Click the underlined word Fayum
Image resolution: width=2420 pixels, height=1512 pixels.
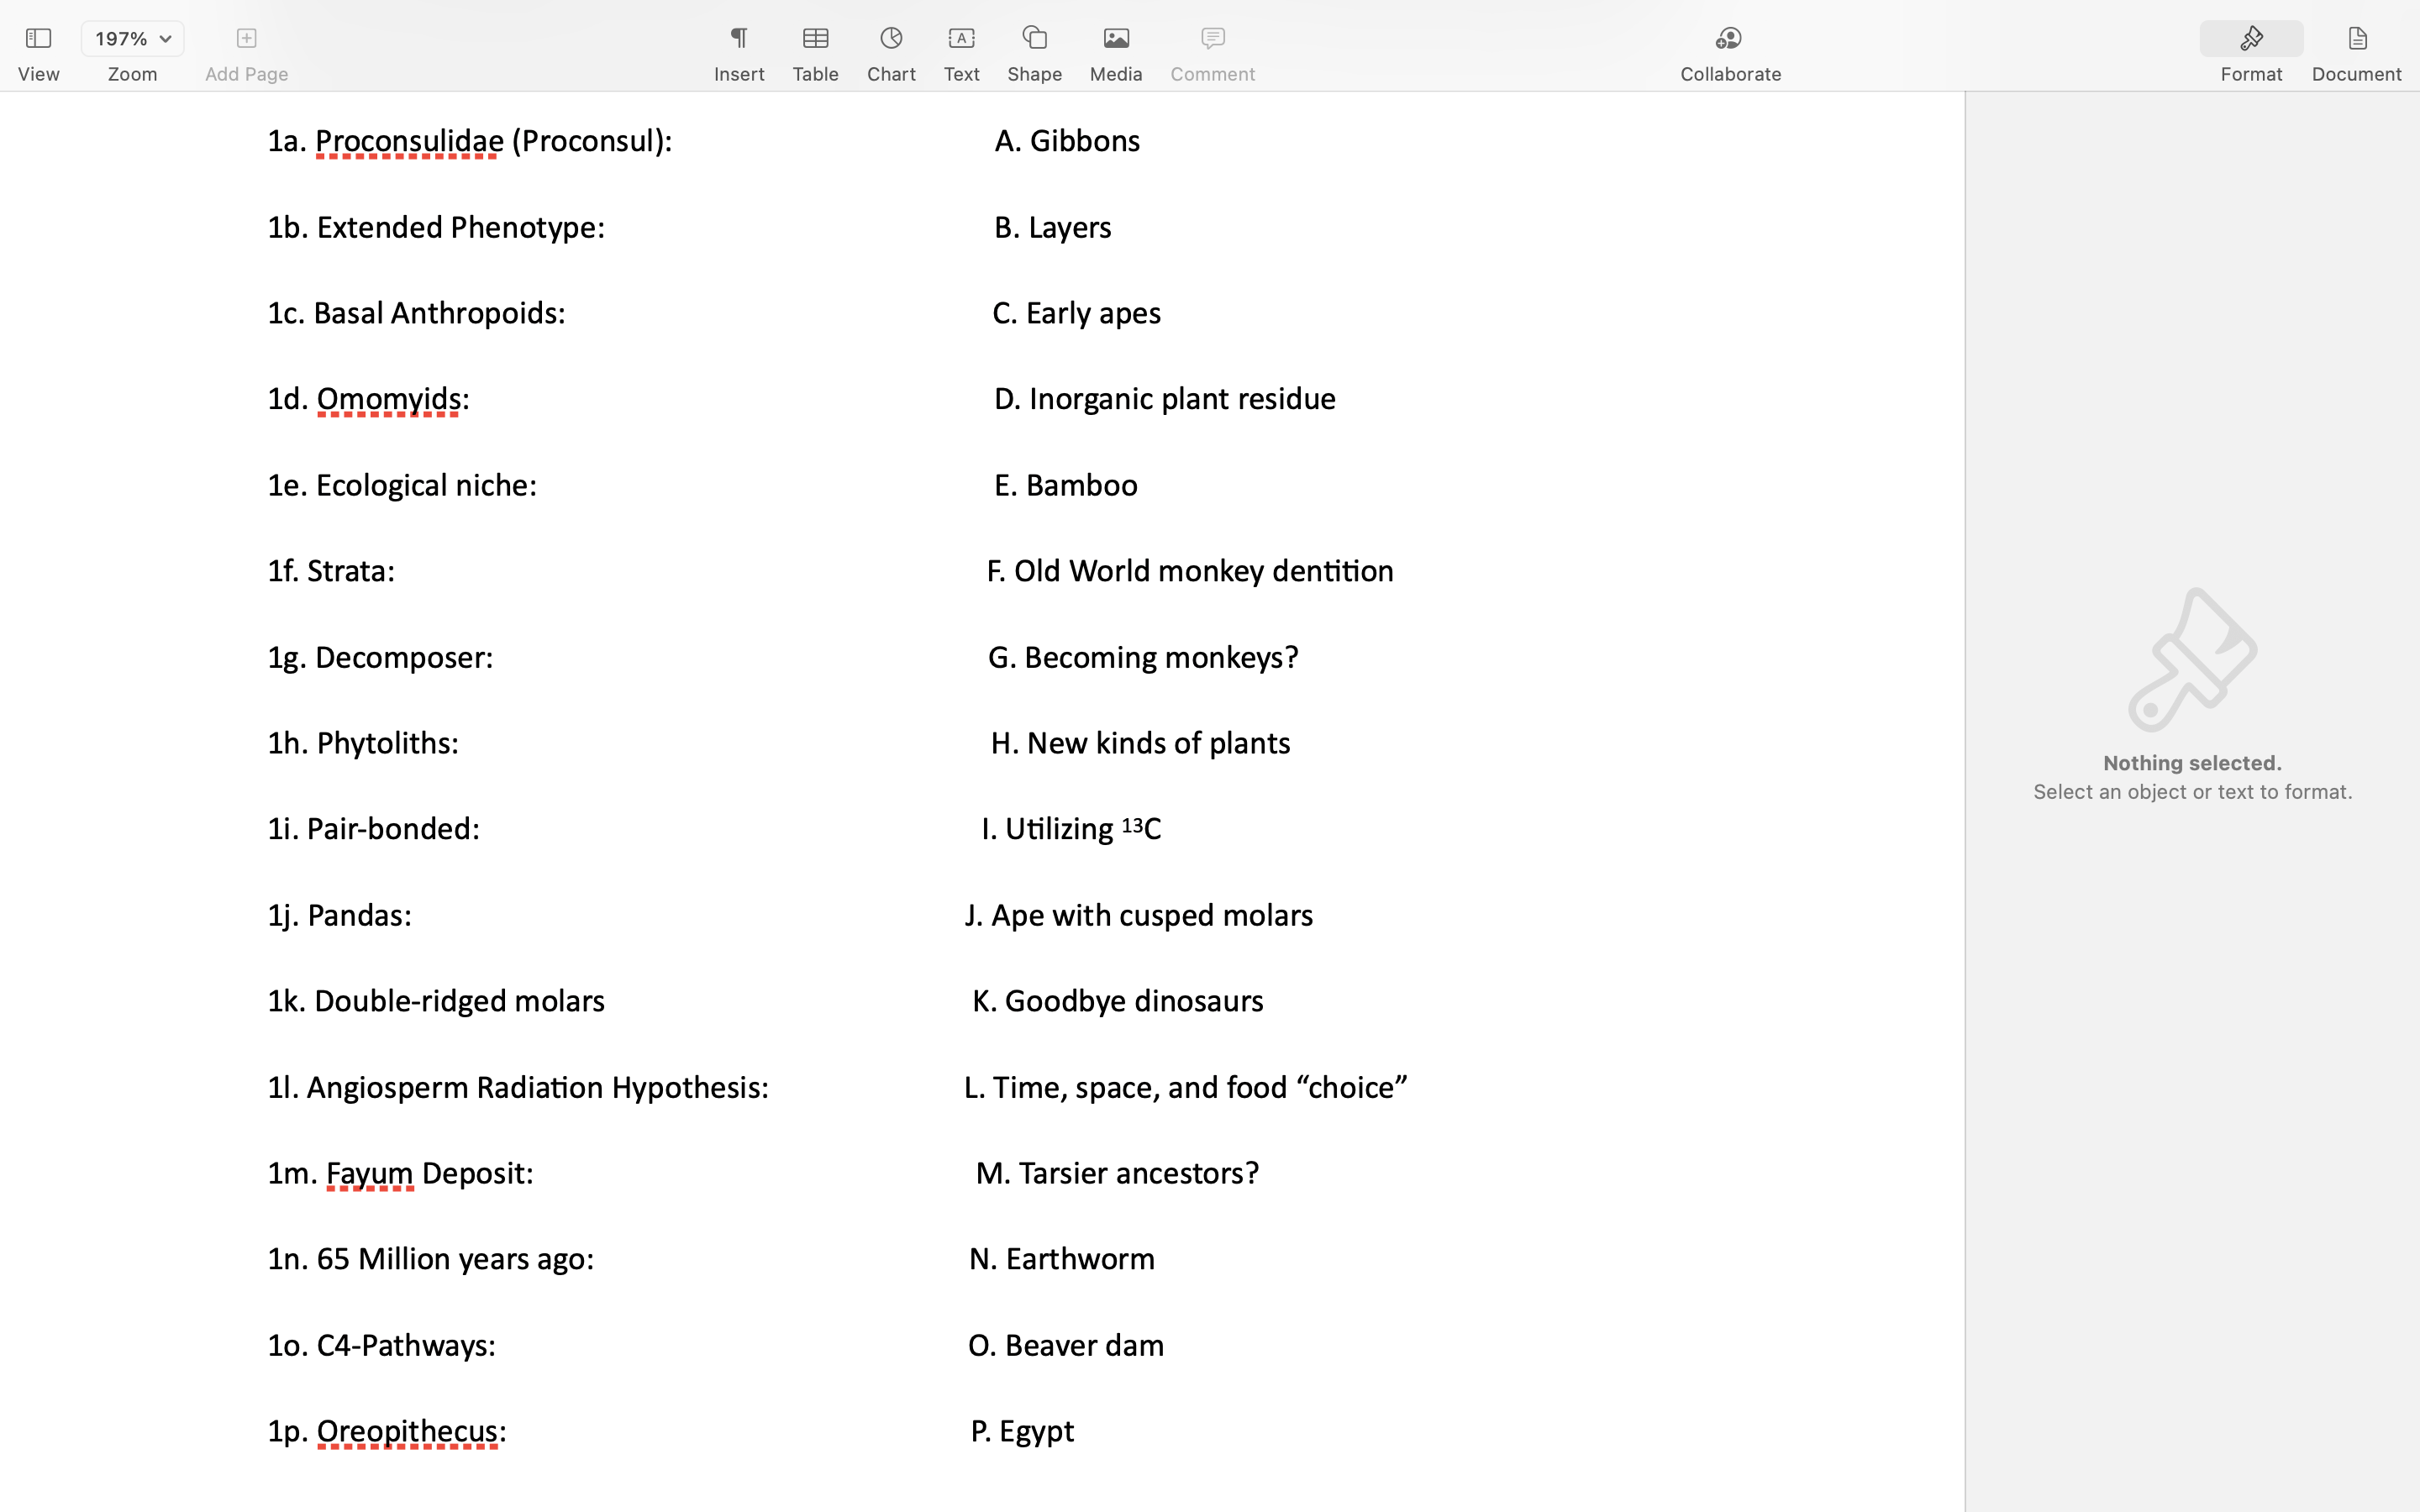pyautogui.click(x=369, y=1174)
